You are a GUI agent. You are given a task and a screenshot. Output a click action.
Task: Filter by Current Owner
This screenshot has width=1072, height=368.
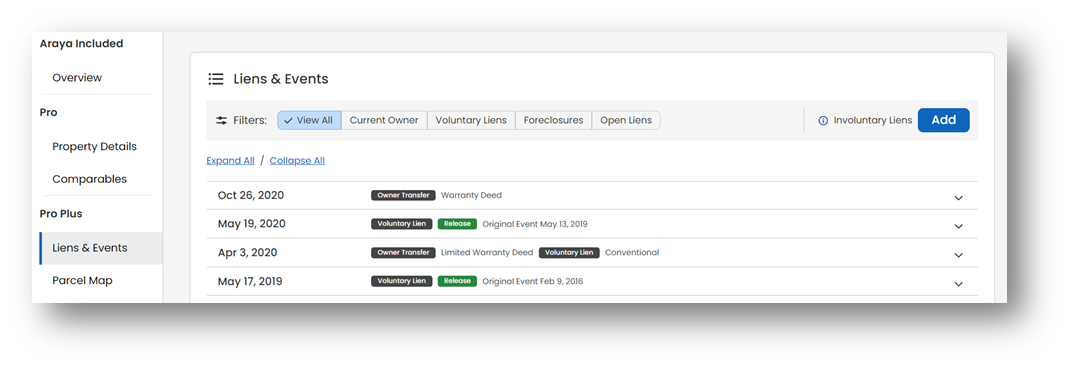(384, 120)
